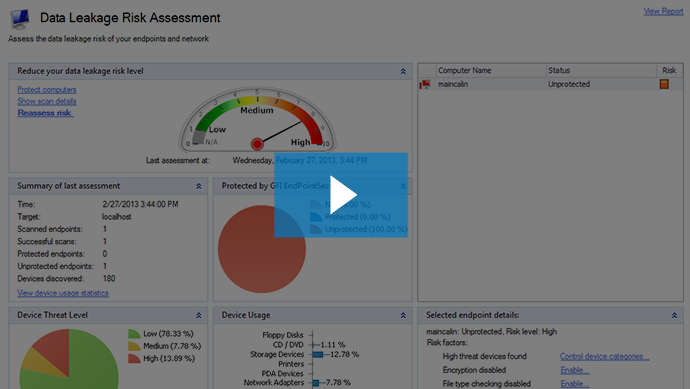Sort by the Risk column header

669,70
